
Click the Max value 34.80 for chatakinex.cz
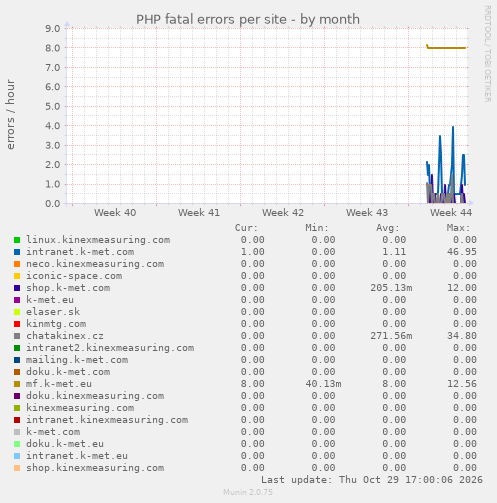462,336
